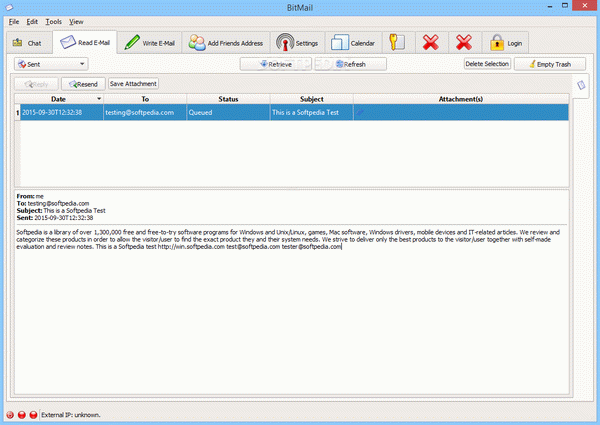
Task: Click the Queued status cell
Action: 228,112
